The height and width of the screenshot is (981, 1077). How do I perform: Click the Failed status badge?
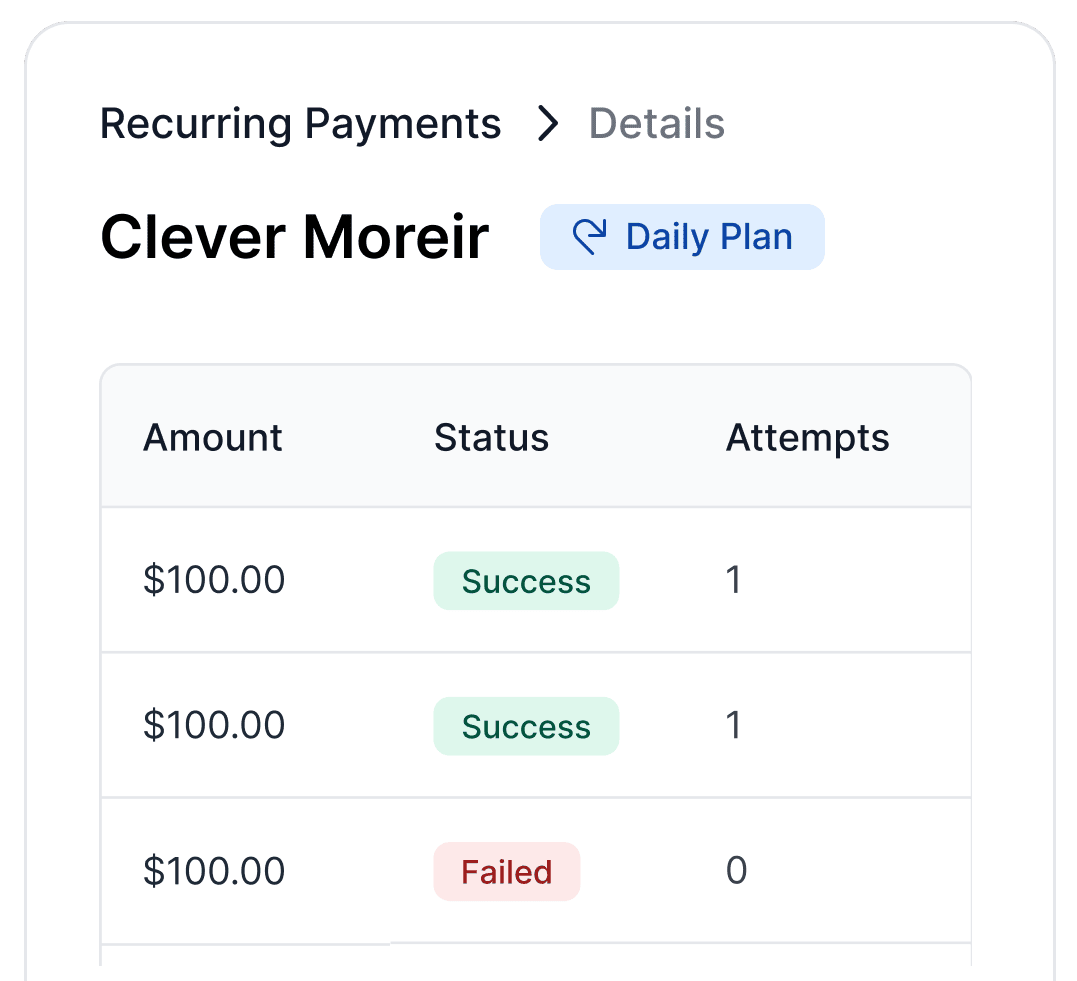[x=506, y=871]
